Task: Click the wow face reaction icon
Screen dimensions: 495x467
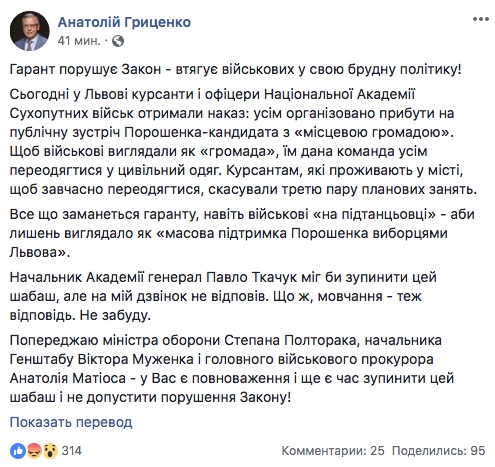Action: pos(50,451)
